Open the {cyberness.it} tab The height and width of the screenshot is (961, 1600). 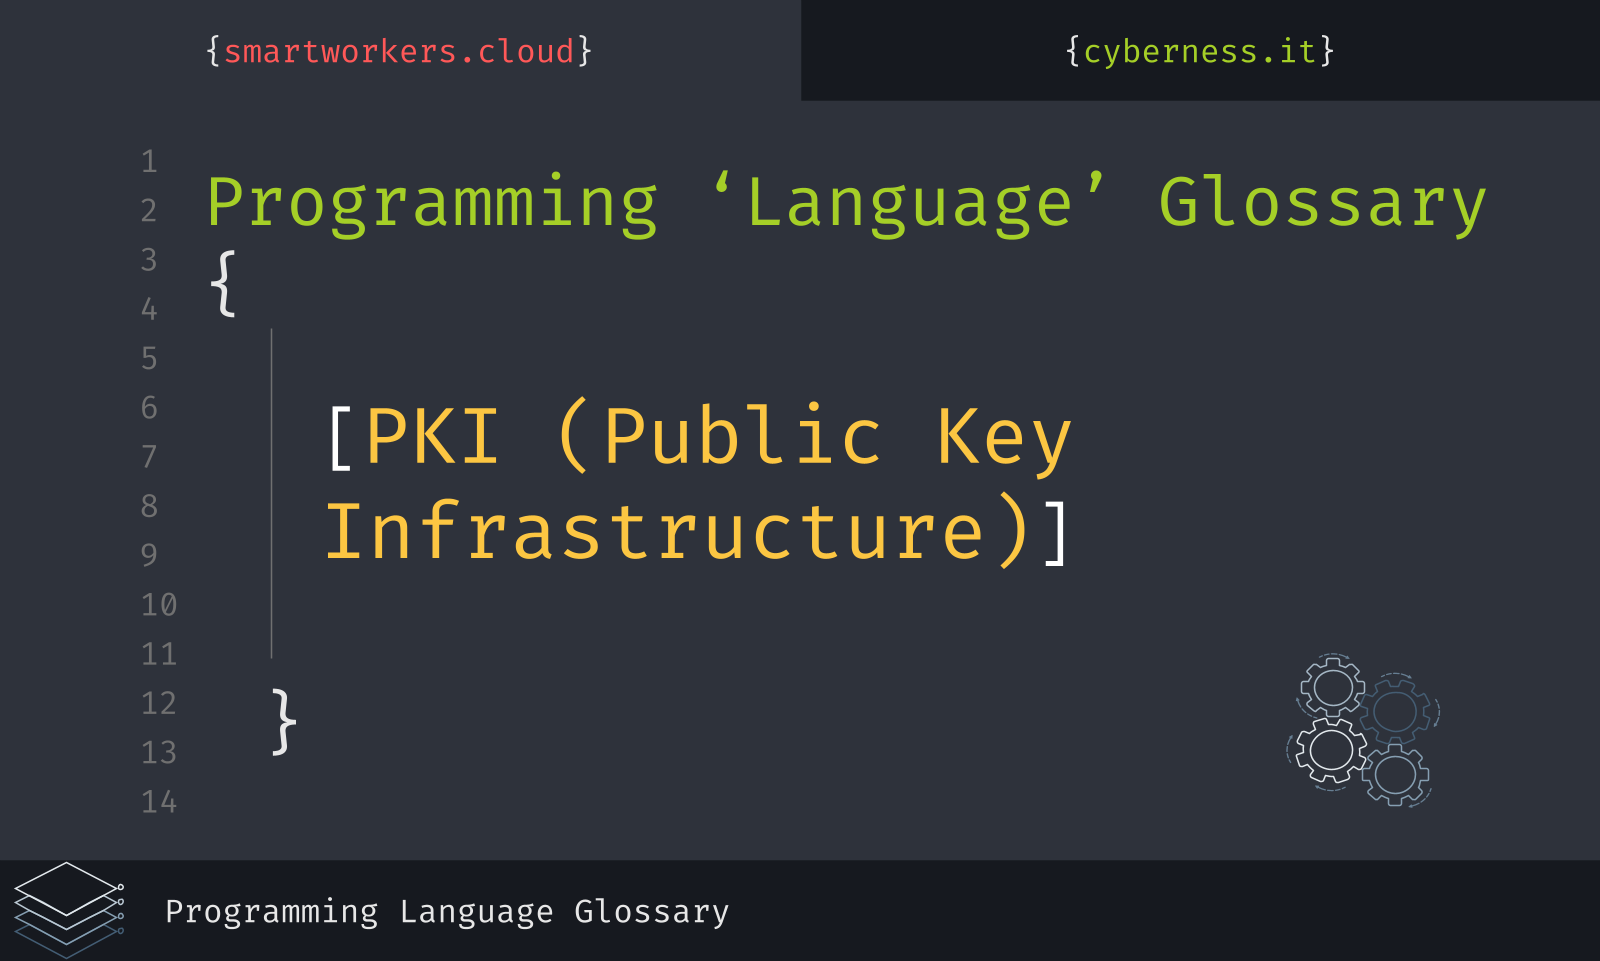[1200, 51]
